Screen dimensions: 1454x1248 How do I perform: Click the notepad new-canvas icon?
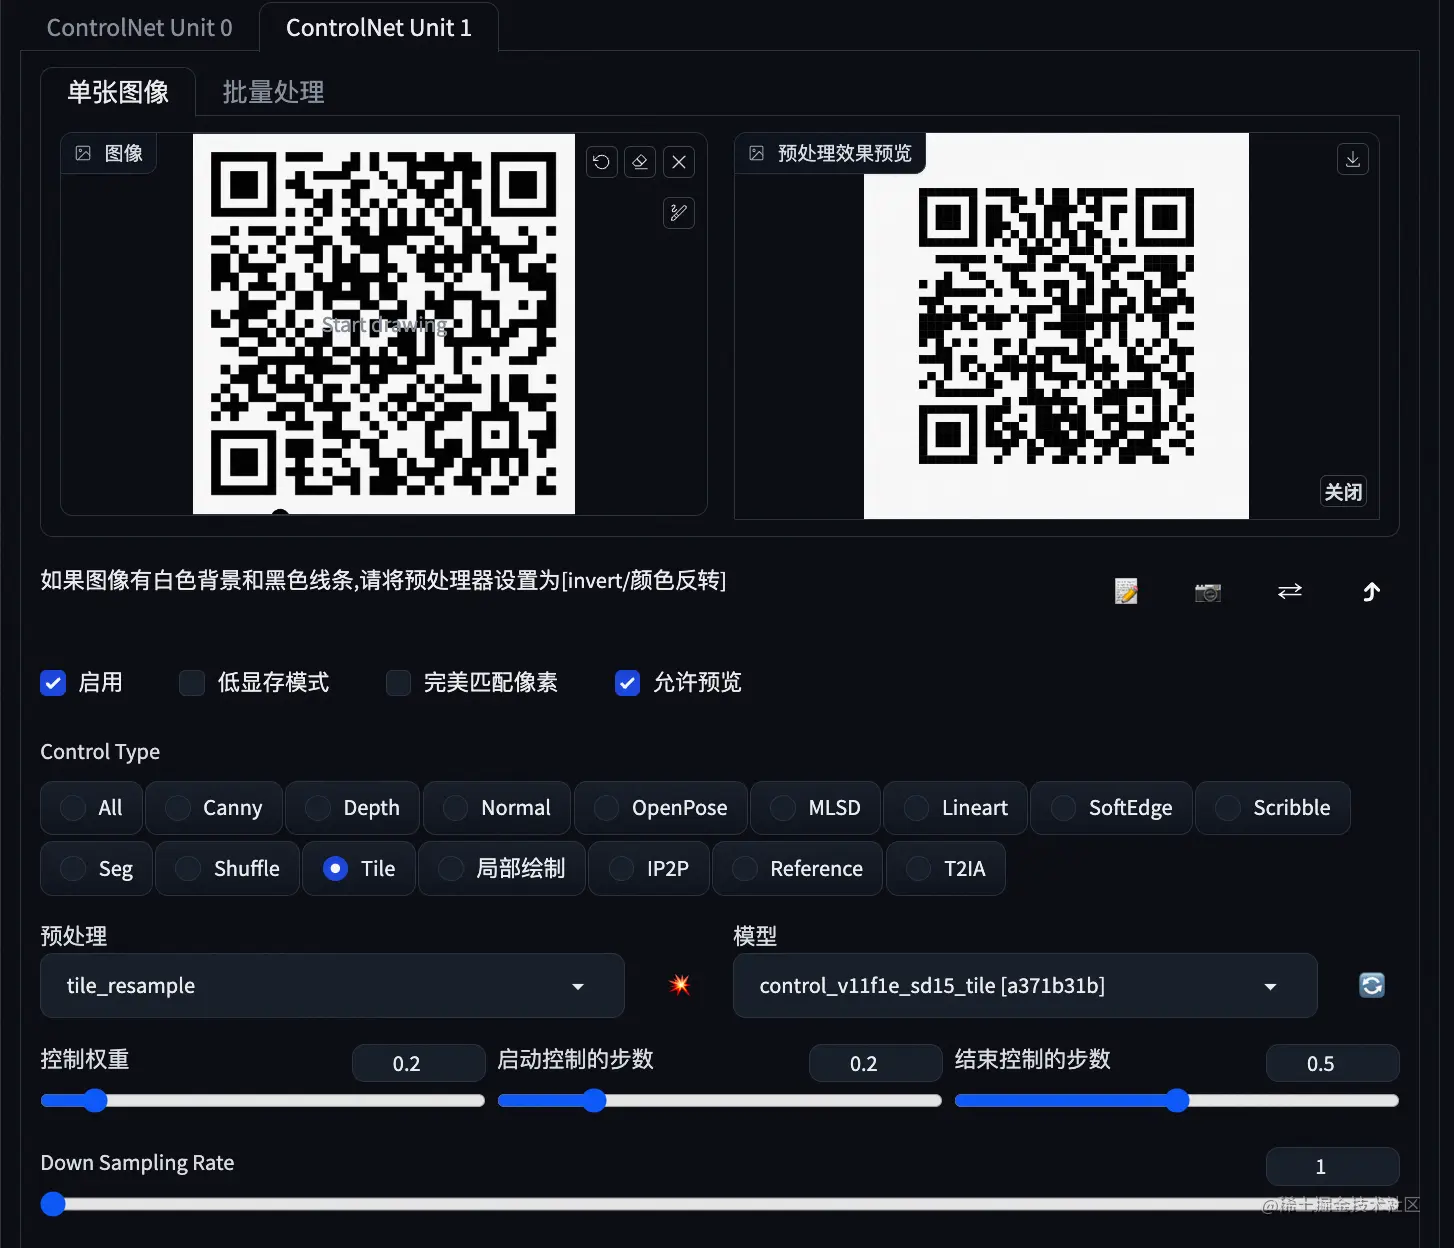[x=1126, y=591]
